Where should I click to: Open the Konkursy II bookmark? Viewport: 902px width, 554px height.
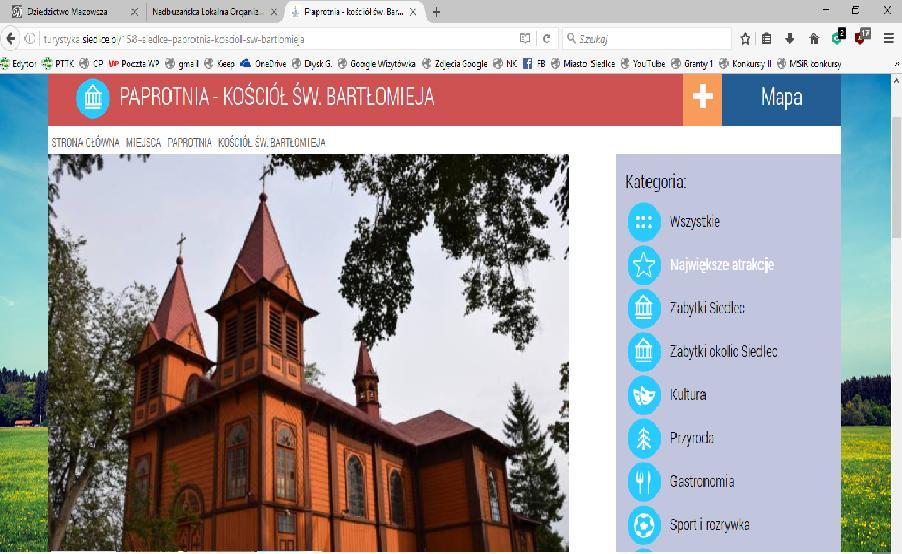coord(745,63)
